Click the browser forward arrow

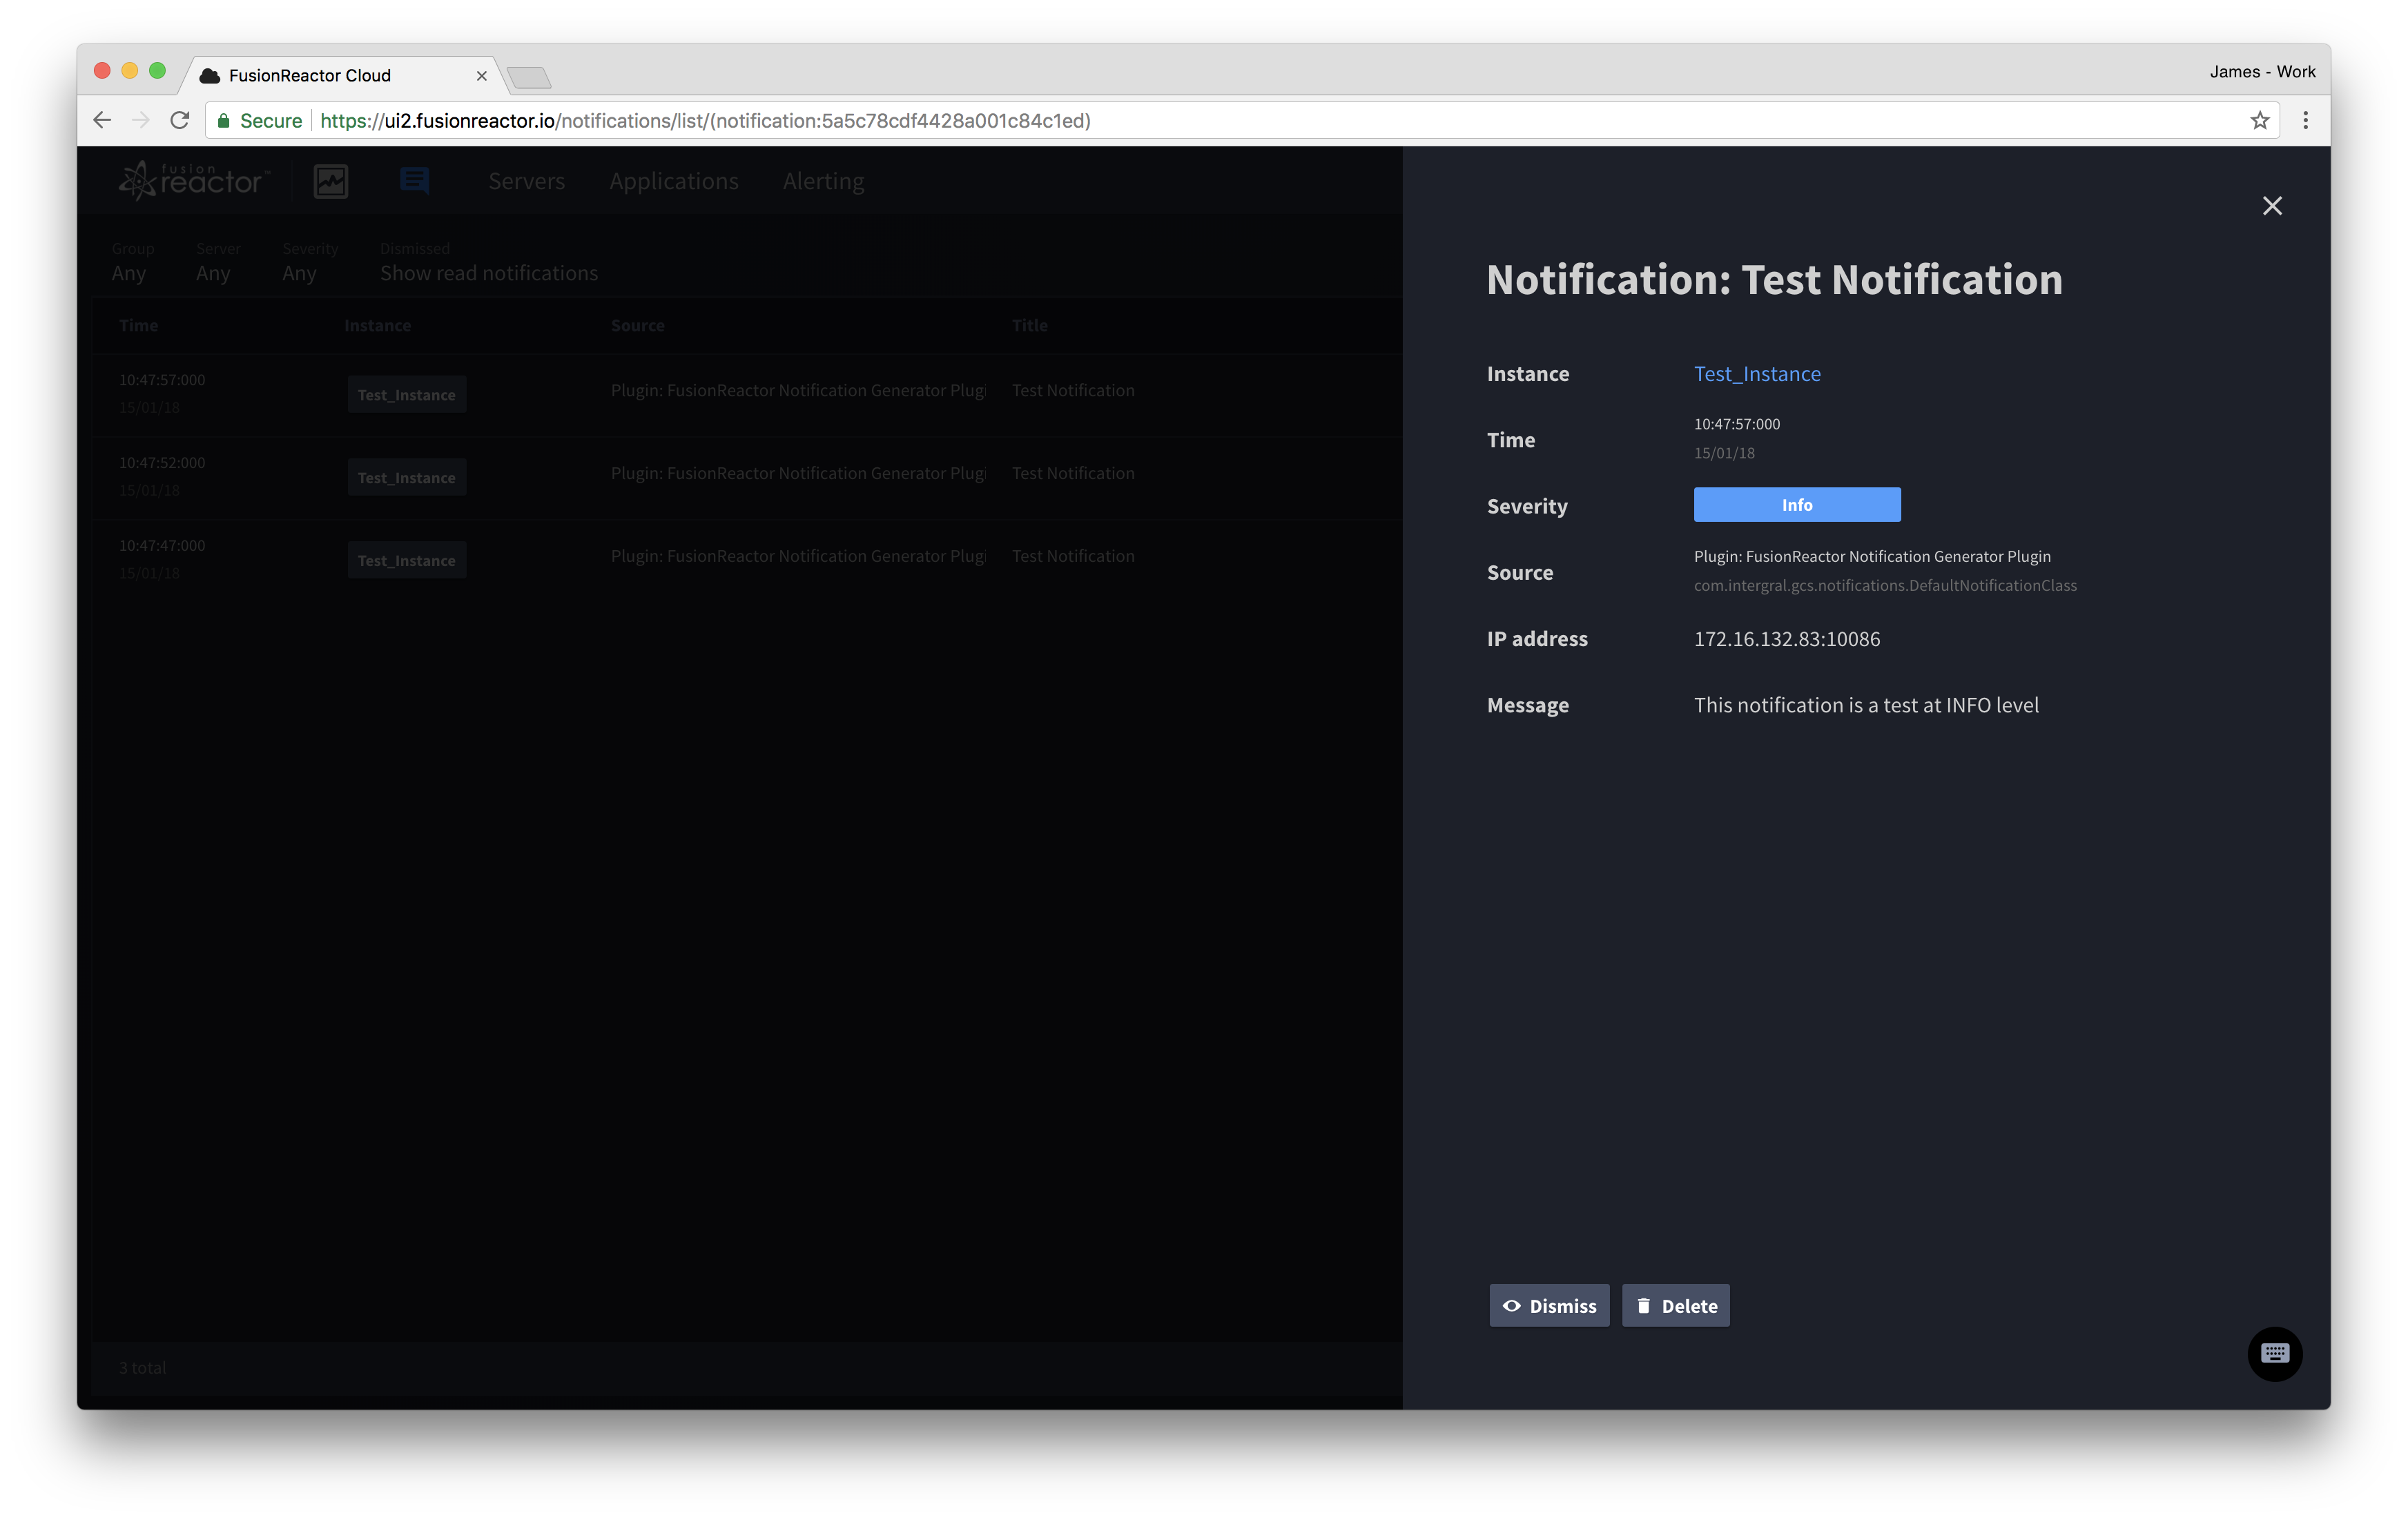pyautogui.click(x=140, y=121)
